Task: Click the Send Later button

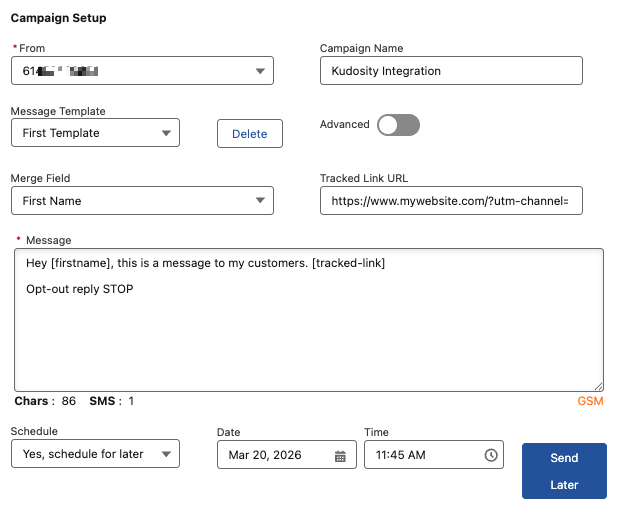Action: pyautogui.click(x=564, y=471)
